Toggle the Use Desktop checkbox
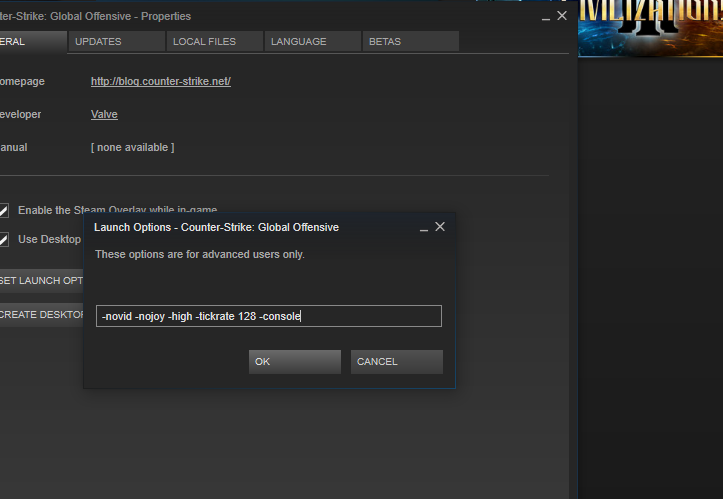This screenshot has width=723, height=499. click(4, 239)
